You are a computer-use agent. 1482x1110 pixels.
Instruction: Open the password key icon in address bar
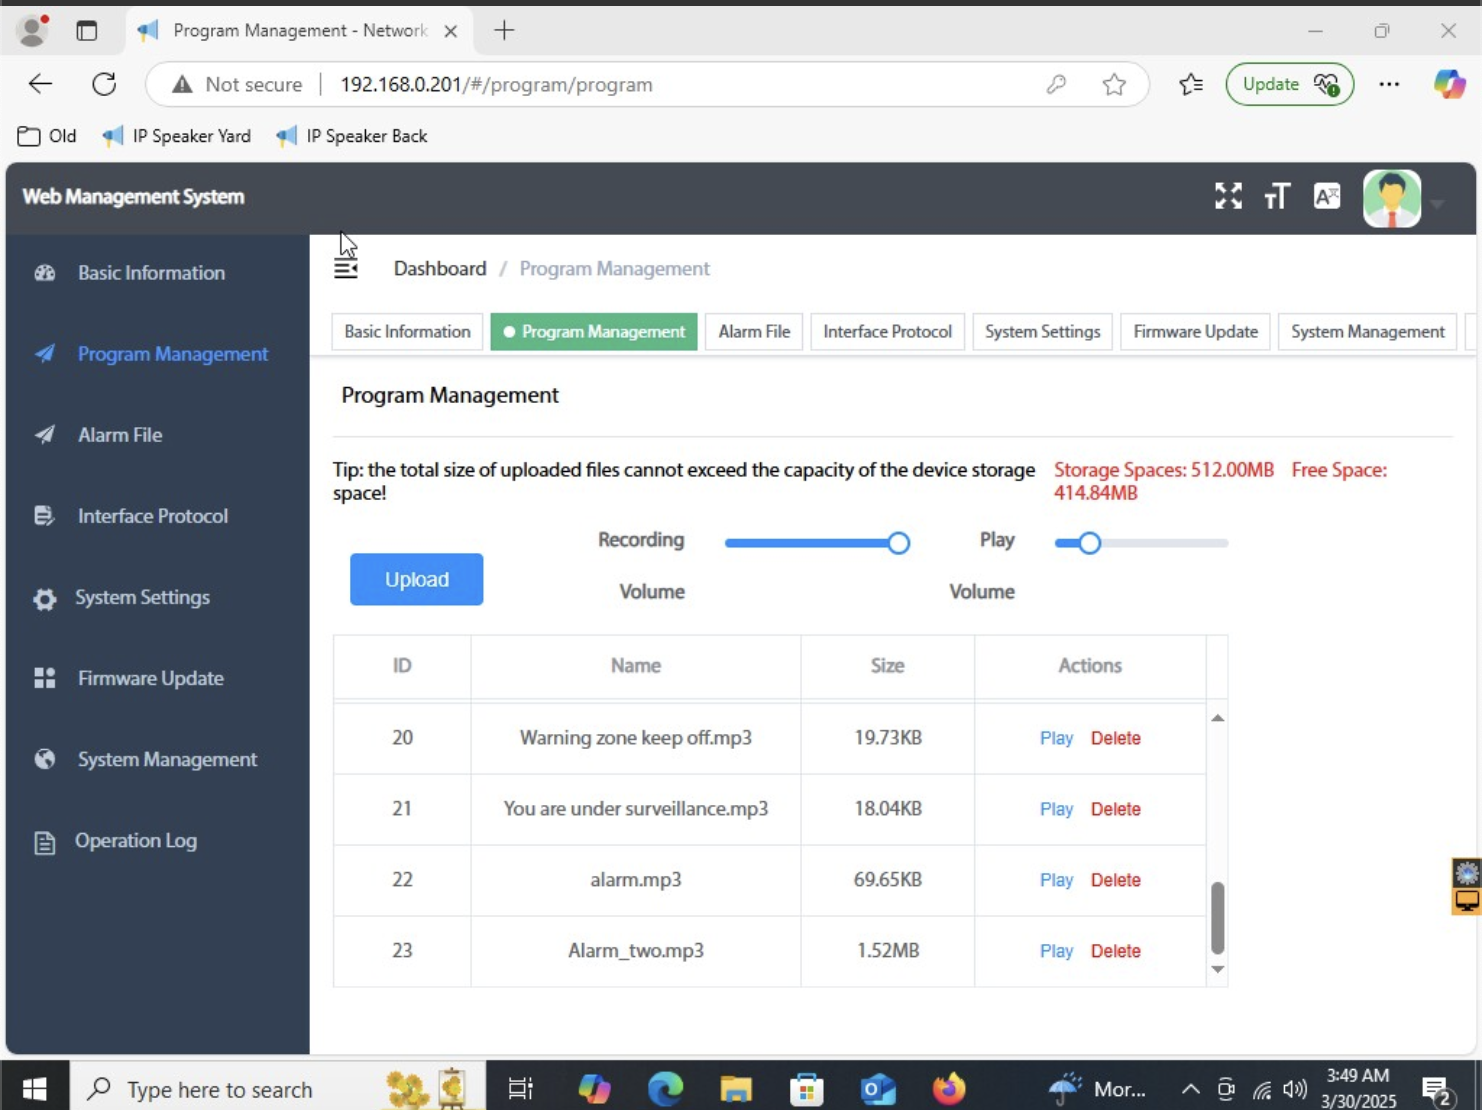point(1056,85)
